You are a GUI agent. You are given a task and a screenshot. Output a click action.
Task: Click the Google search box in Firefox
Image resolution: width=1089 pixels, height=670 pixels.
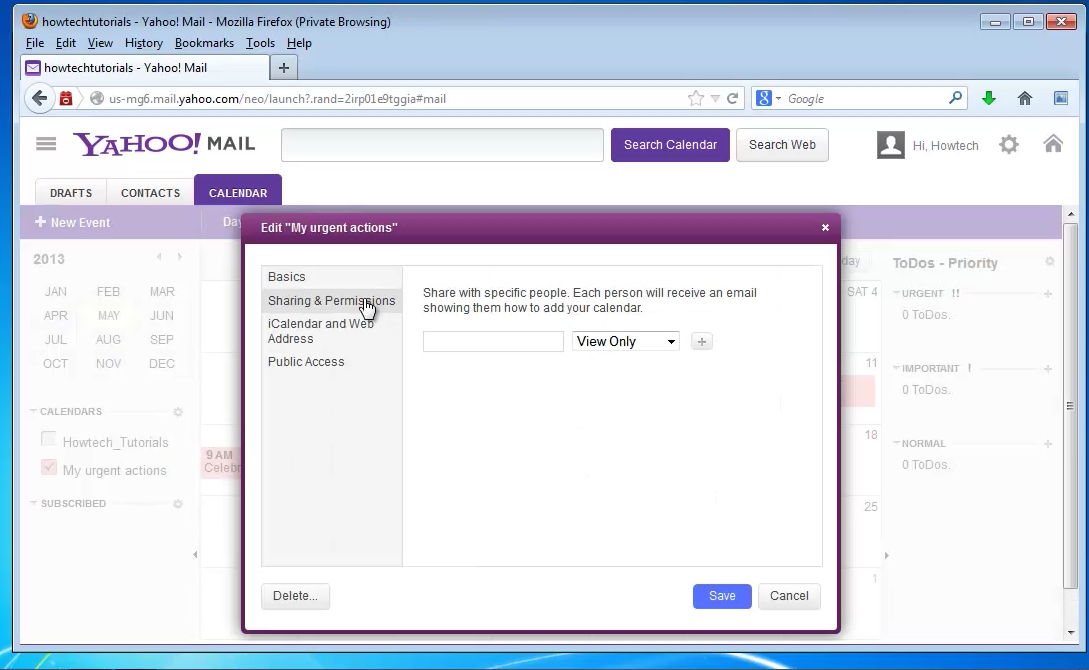(865, 99)
